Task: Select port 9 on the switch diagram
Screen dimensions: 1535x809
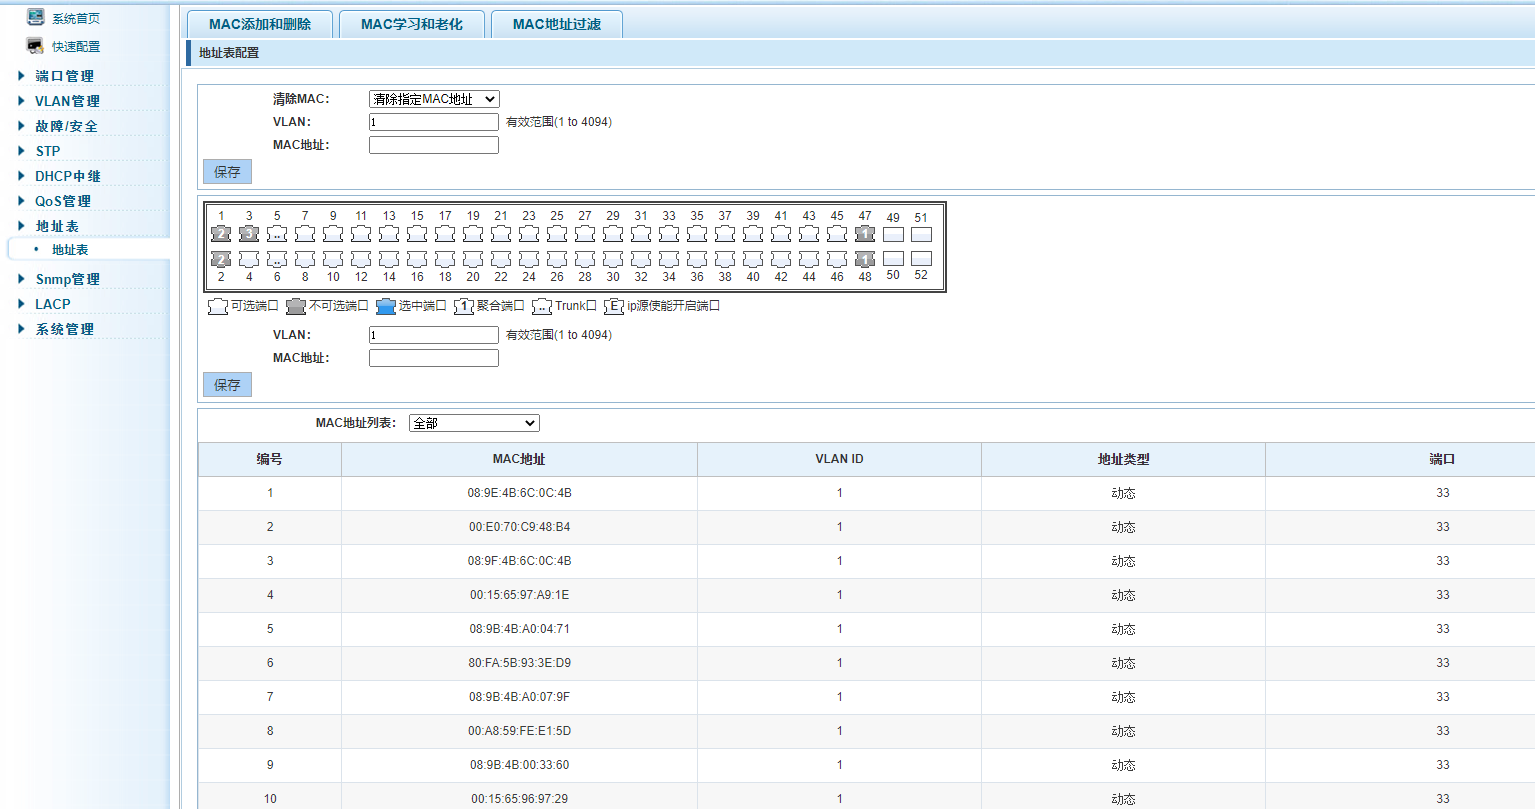Action: (333, 234)
